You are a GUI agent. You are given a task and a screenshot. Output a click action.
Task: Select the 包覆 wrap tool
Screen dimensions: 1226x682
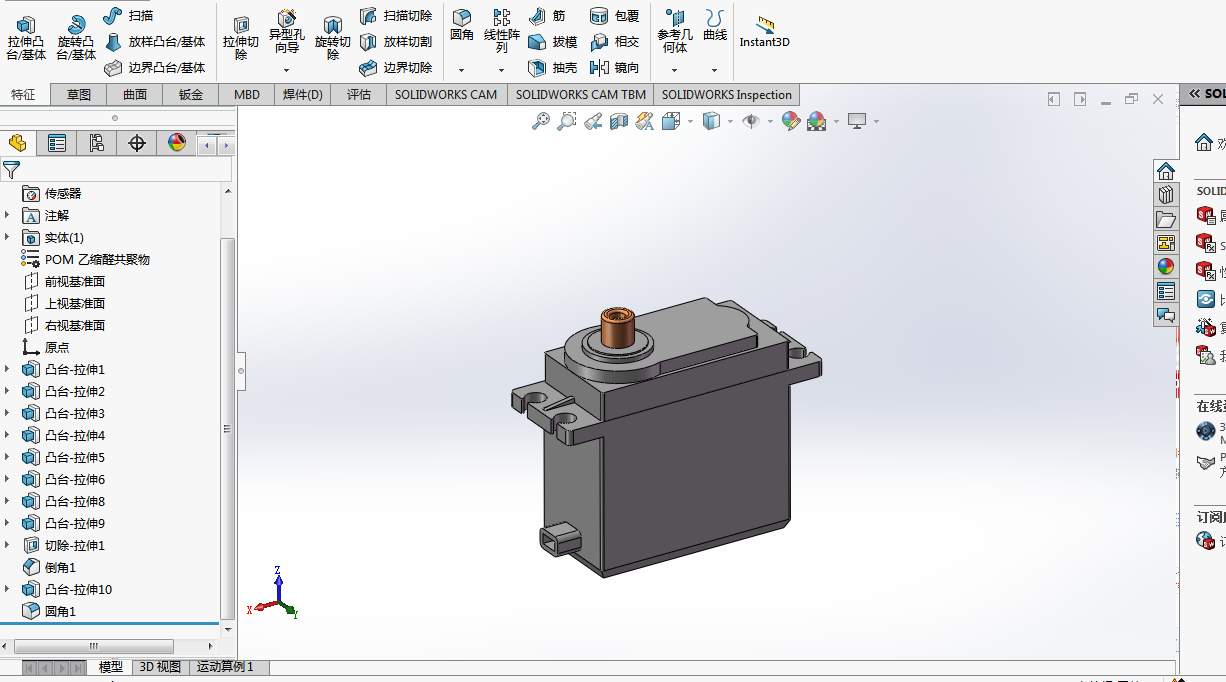(x=614, y=16)
